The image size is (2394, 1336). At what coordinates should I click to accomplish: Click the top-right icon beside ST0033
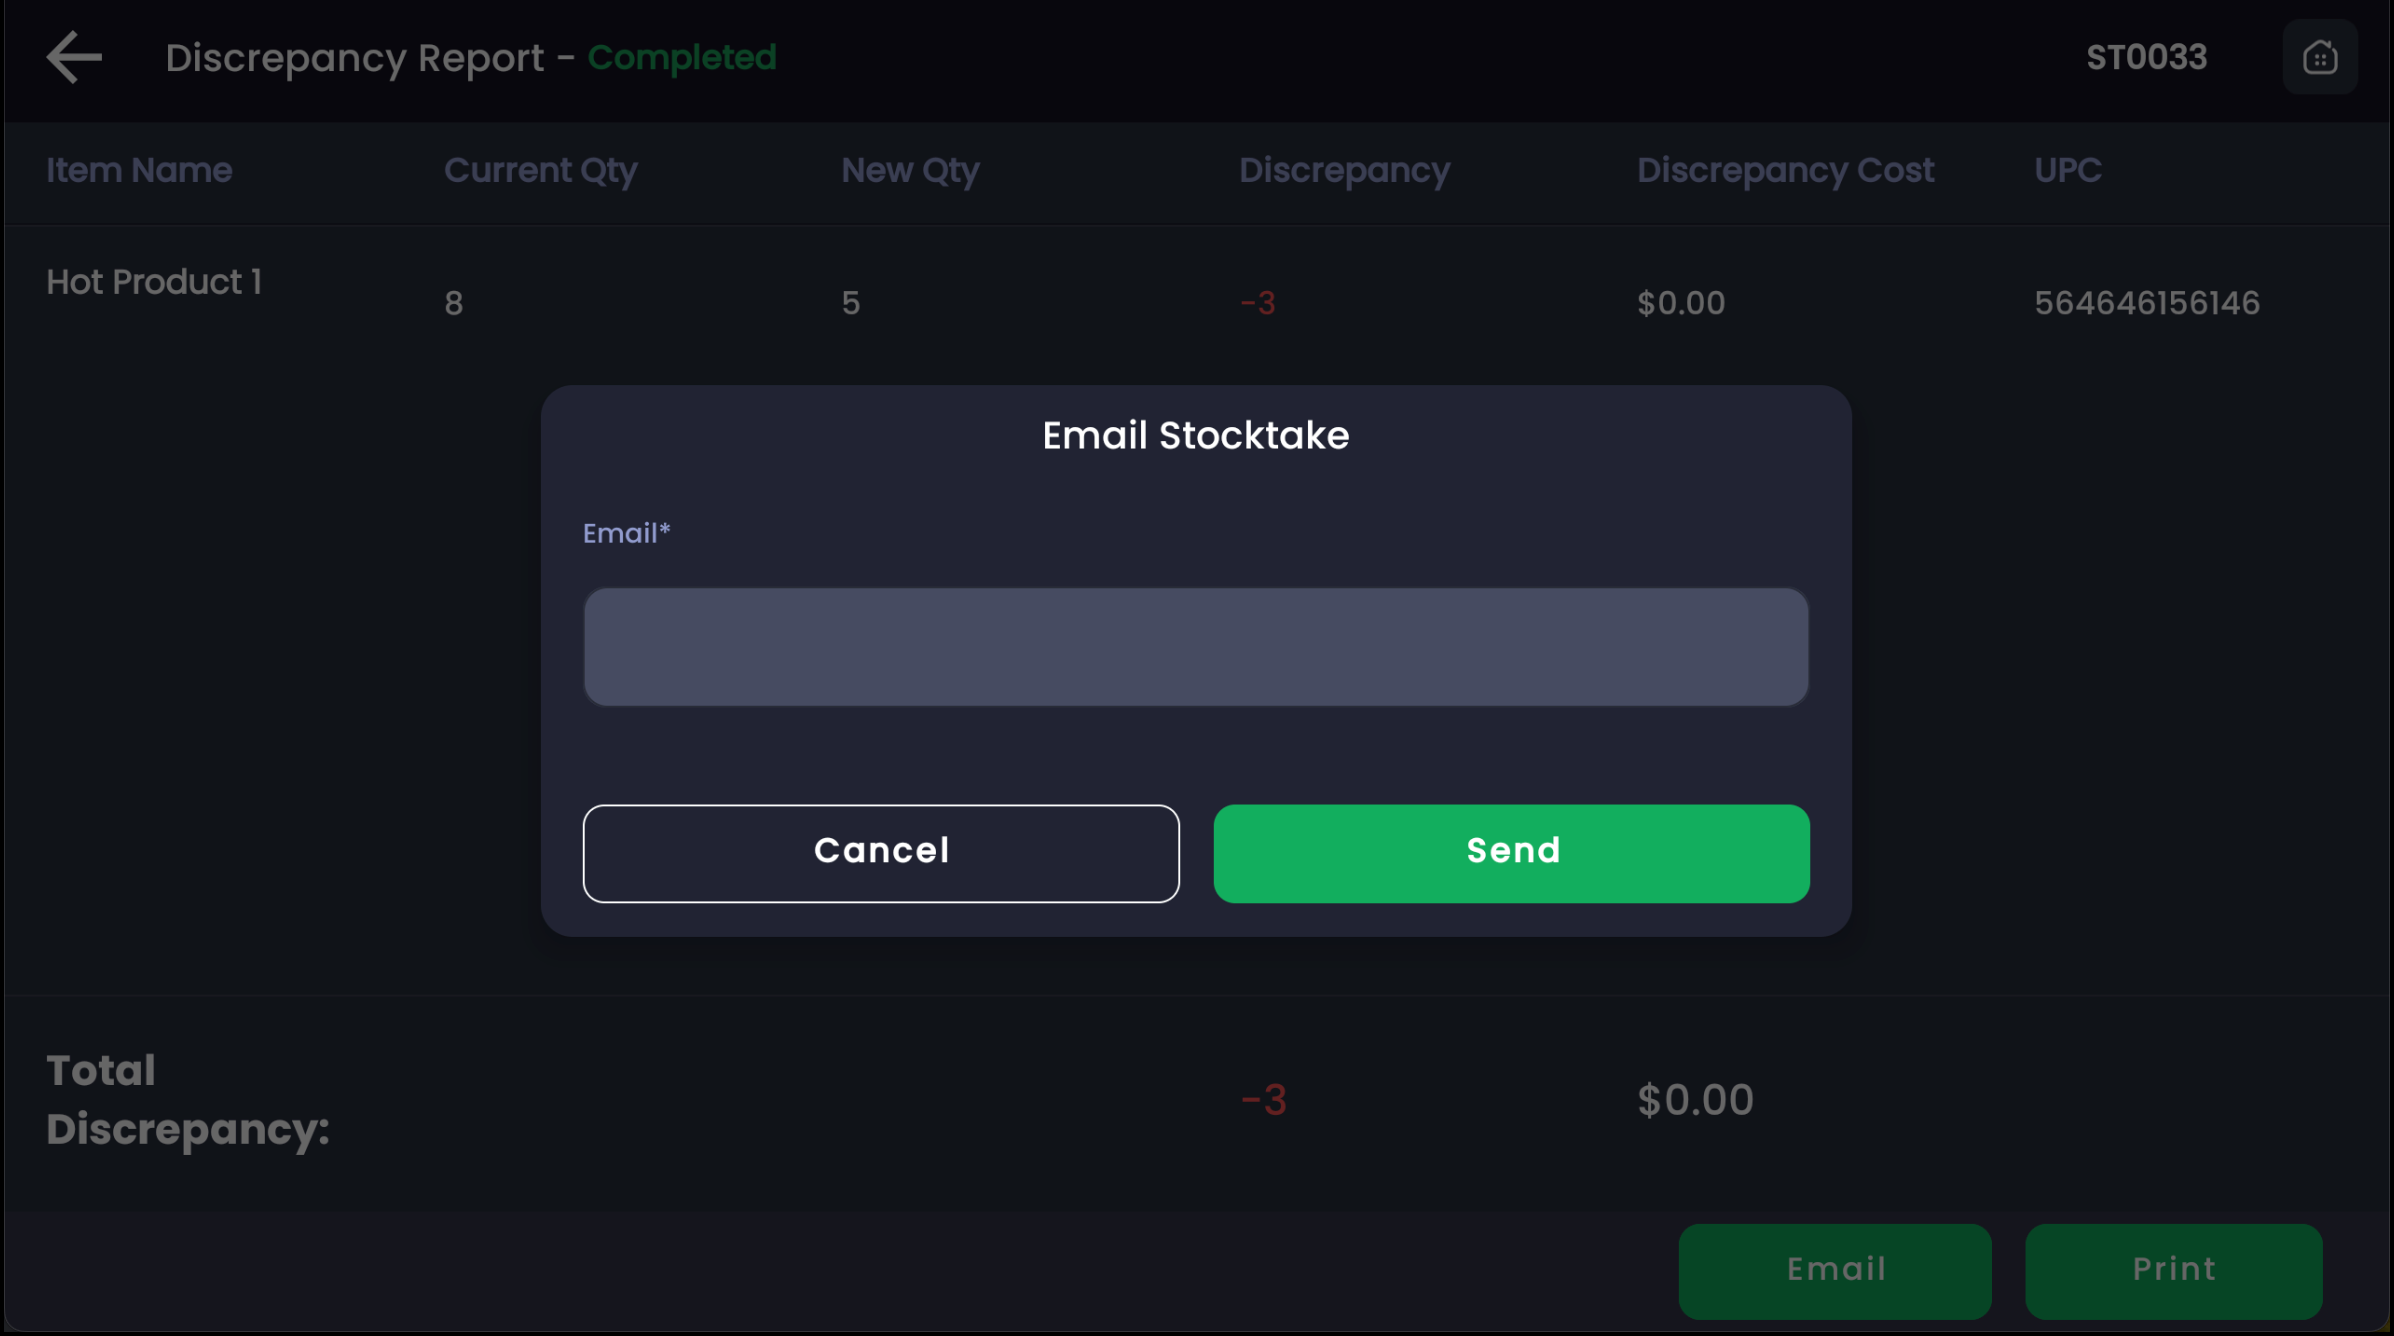click(2319, 57)
